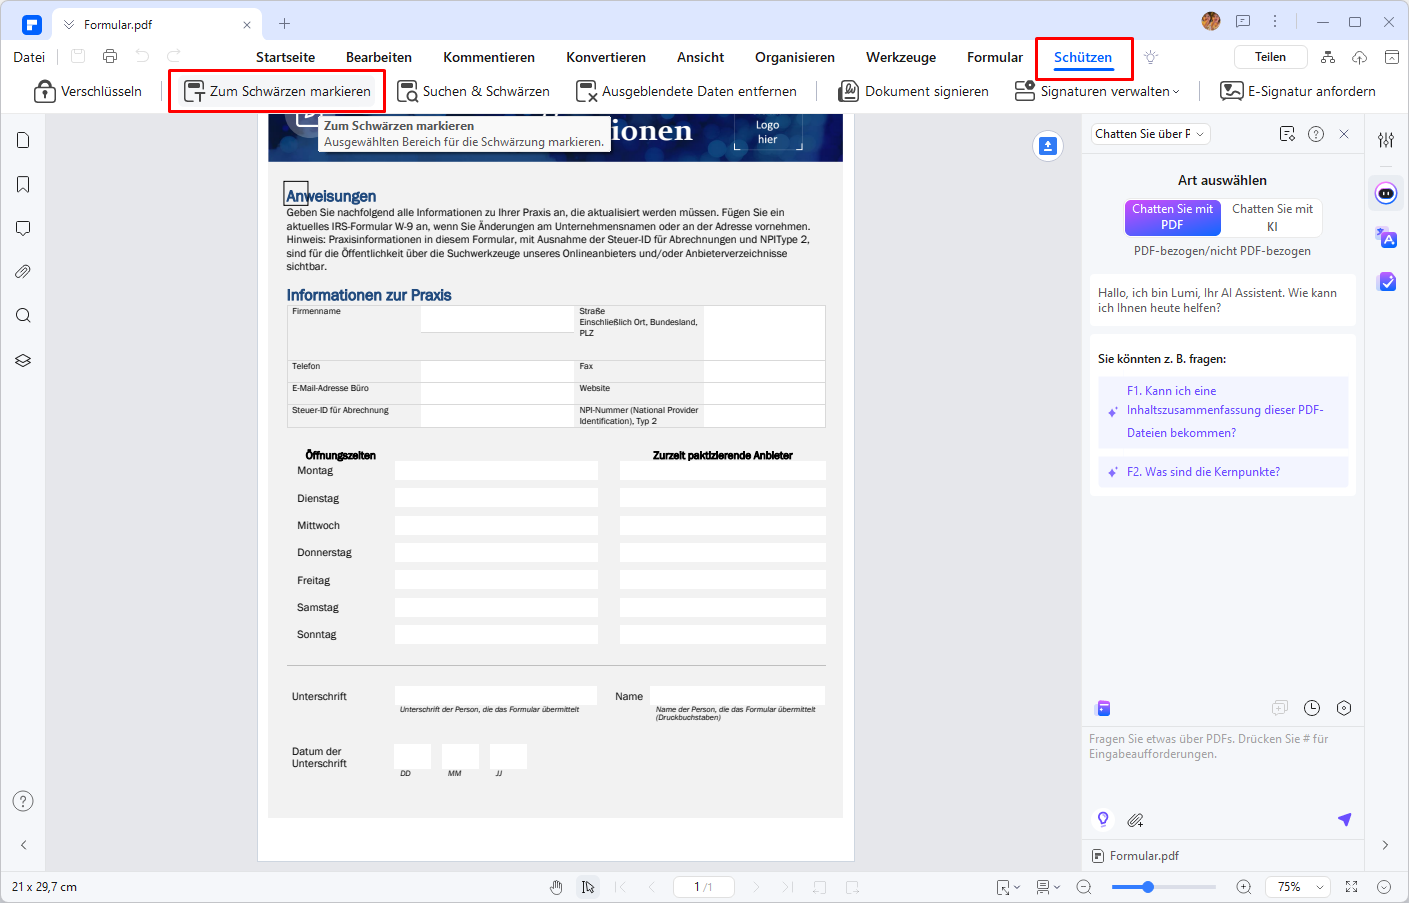Expand the right panel collapse arrow
This screenshot has width=1409, height=903.
(x=1385, y=845)
